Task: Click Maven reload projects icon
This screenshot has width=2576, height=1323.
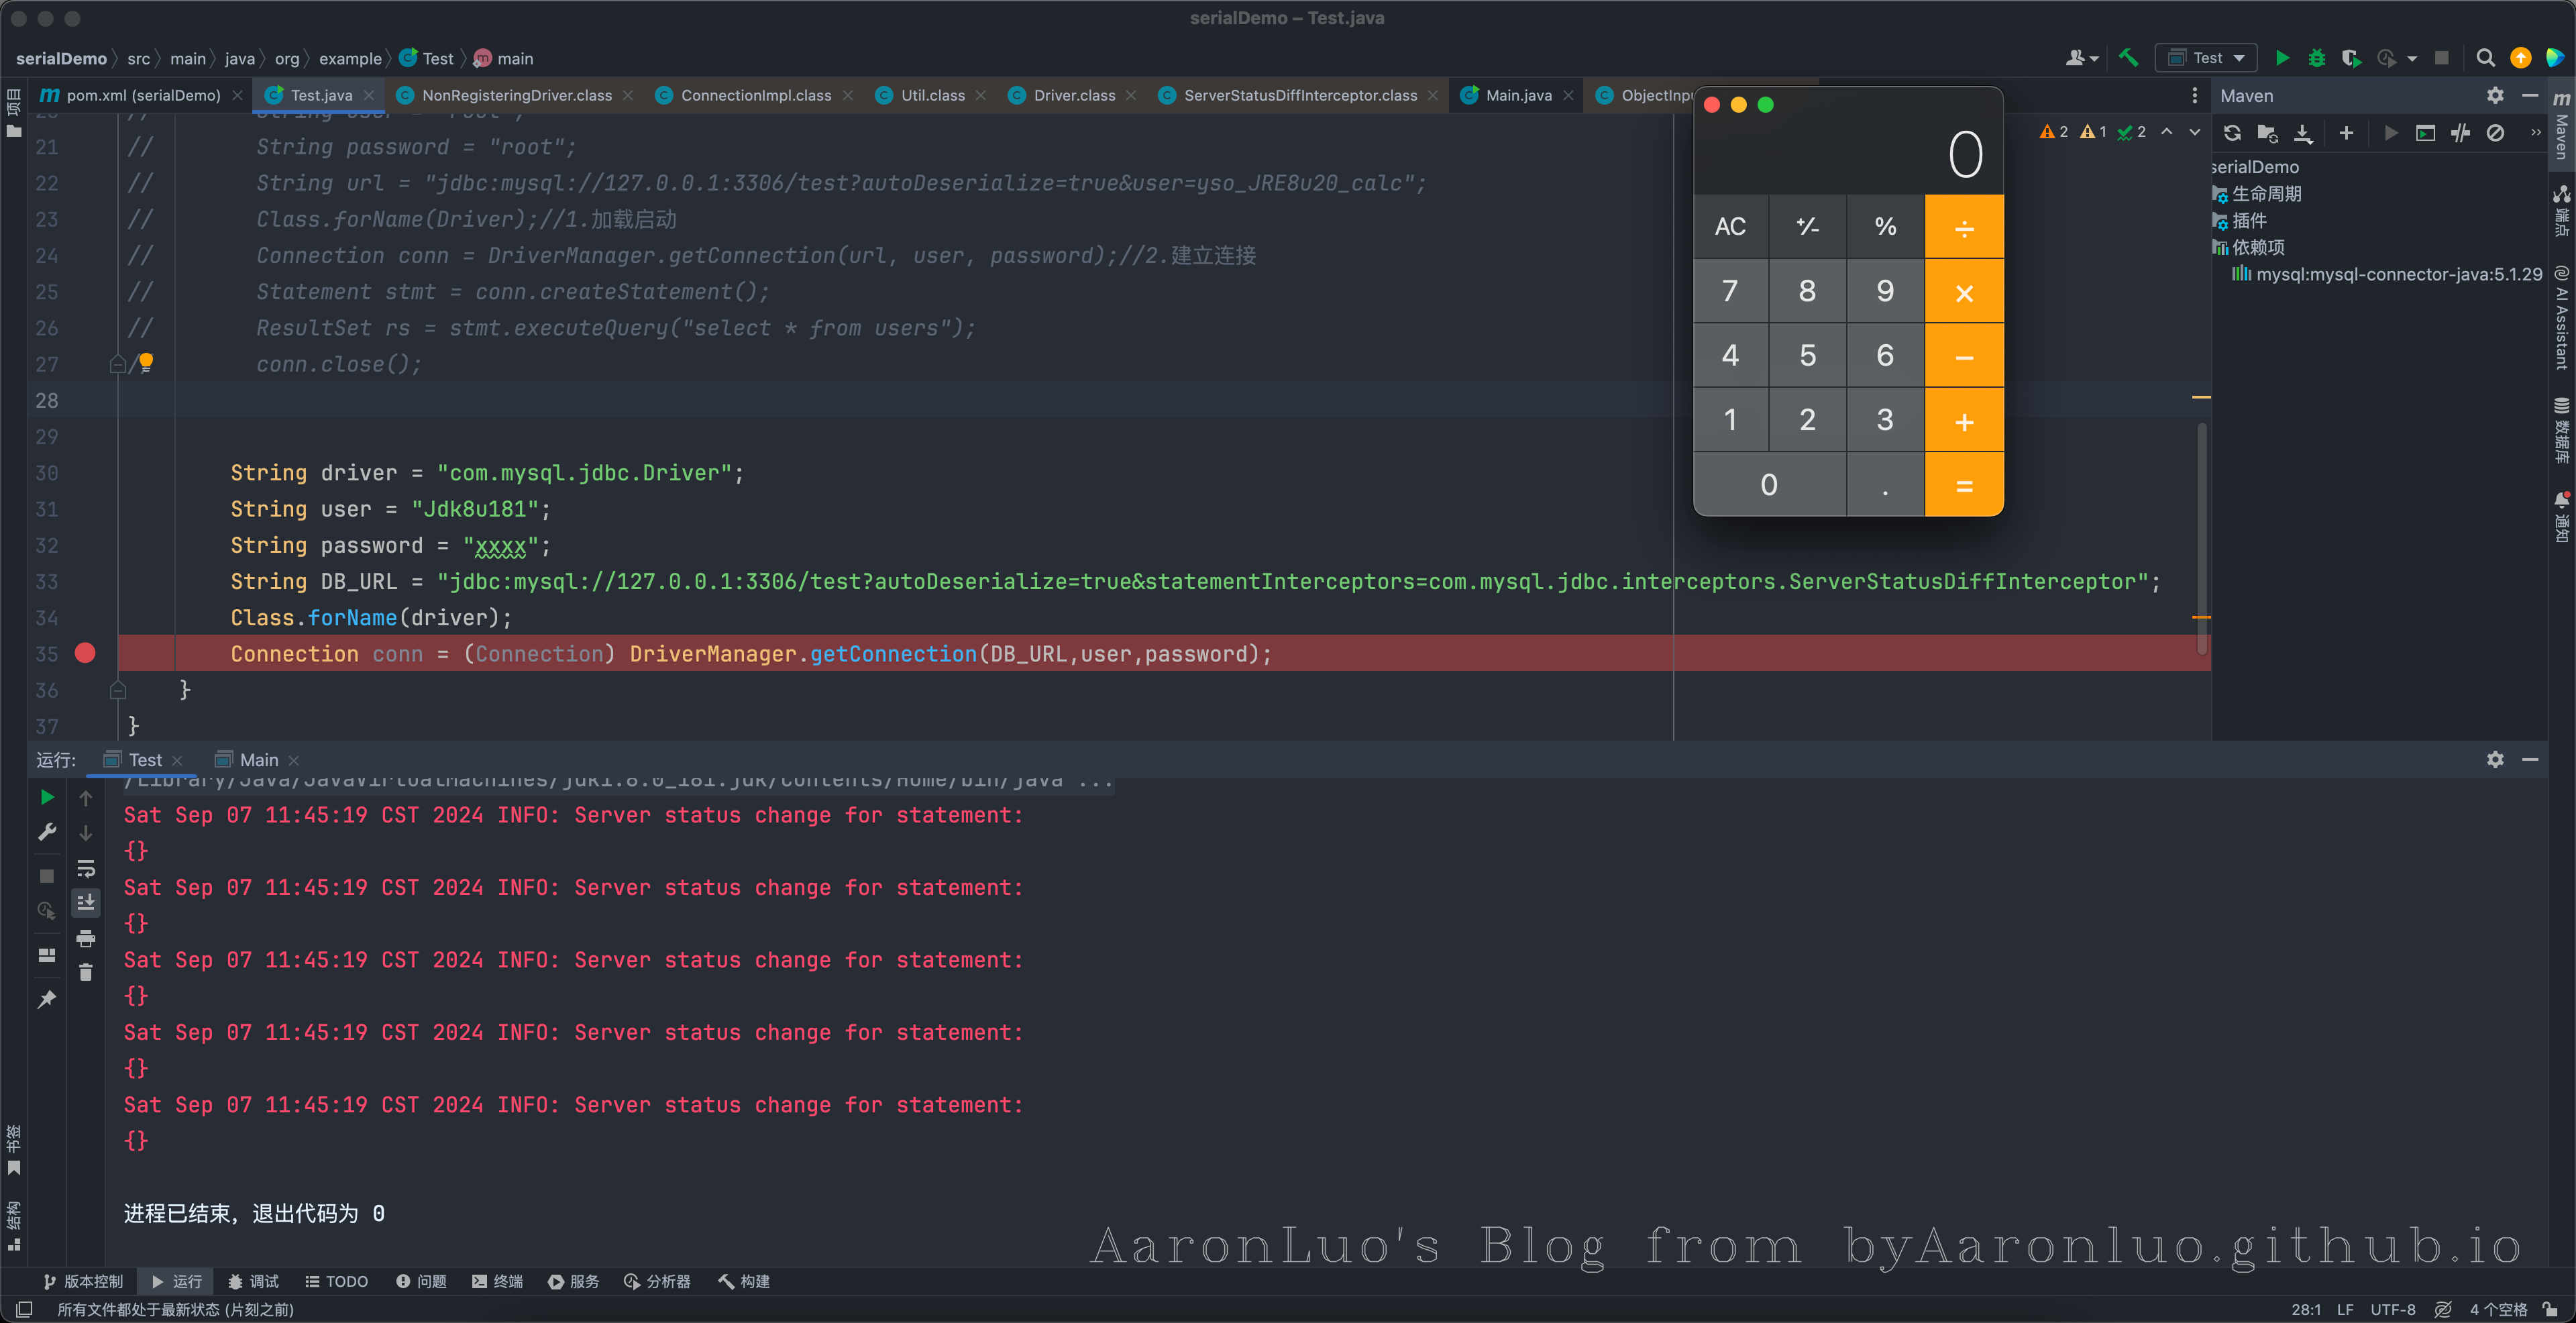Action: 2232,133
